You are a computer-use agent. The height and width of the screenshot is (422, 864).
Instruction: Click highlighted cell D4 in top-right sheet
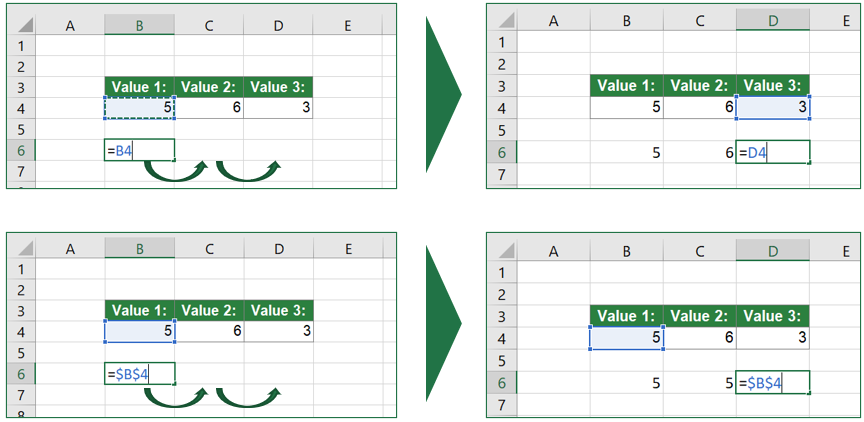coord(773,107)
